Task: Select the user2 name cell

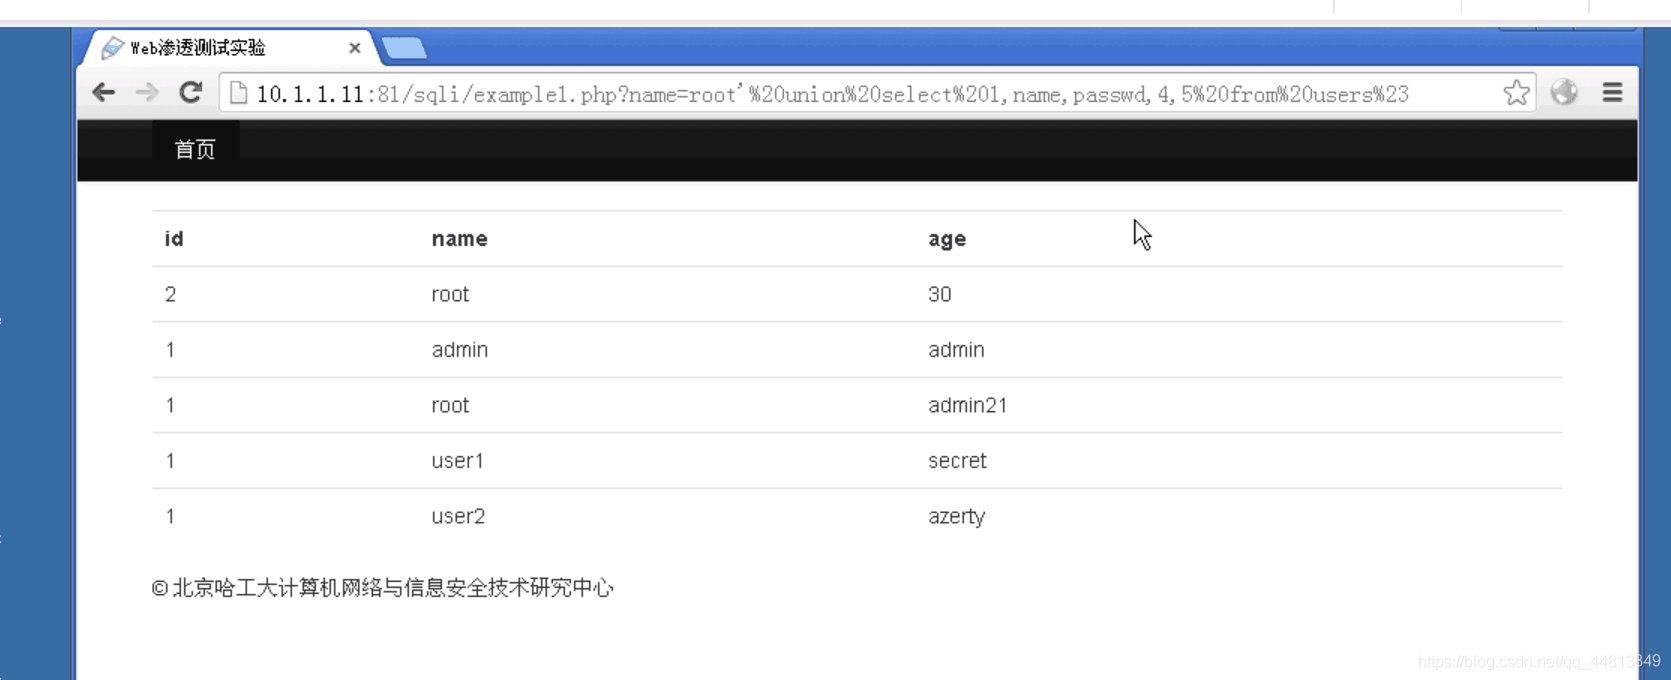Action: click(458, 516)
